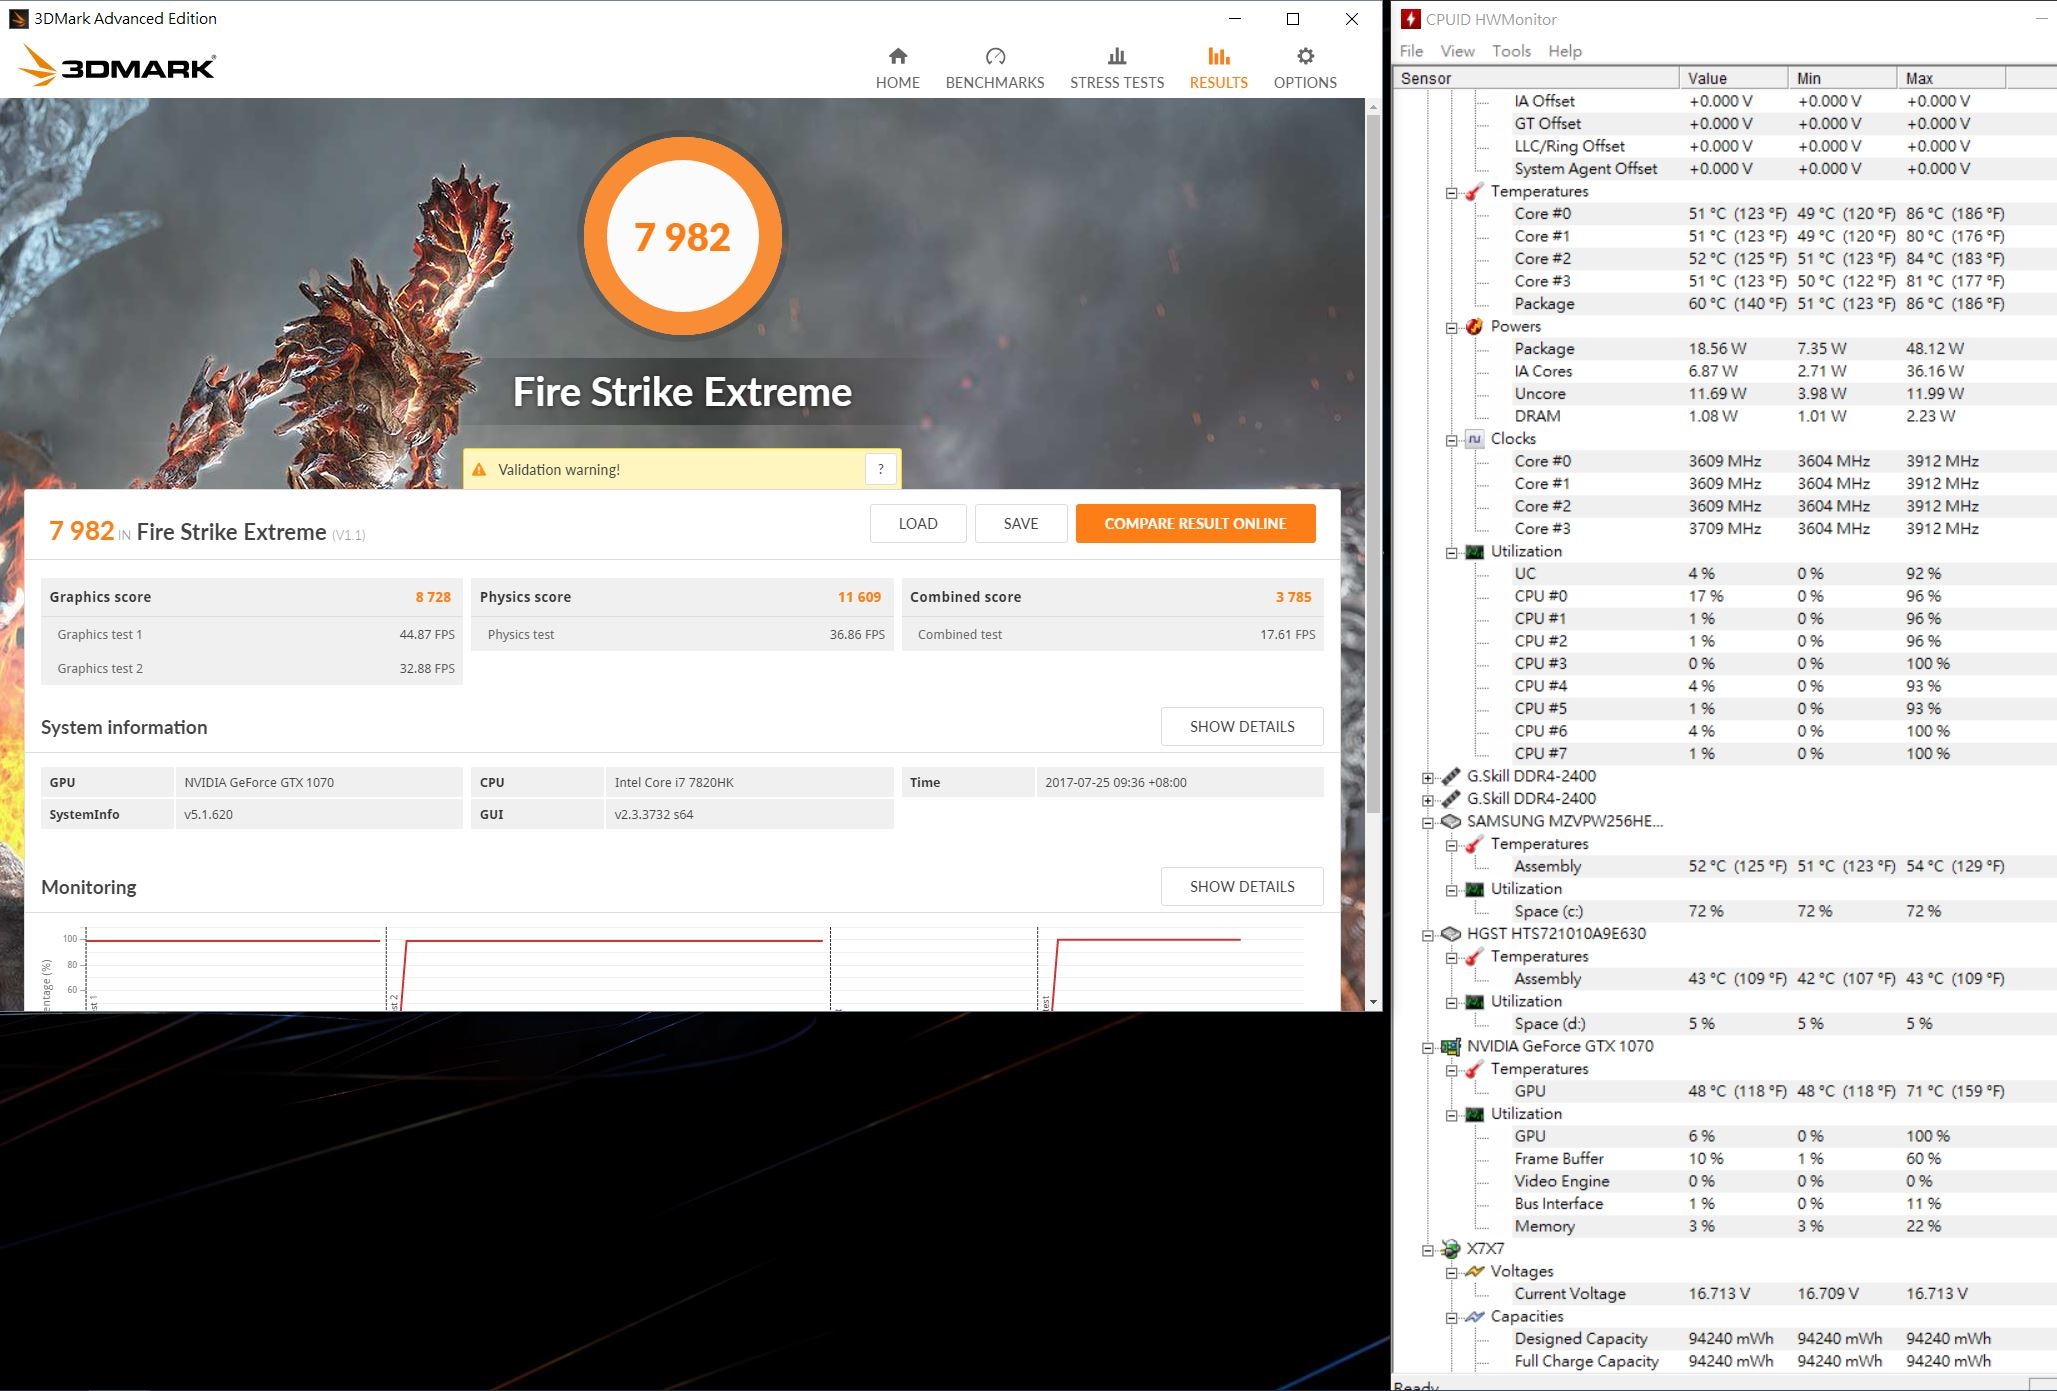2057x1391 pixels.
Task: Click the Clocks waveform icon
Action: (x=1474, y=439)
